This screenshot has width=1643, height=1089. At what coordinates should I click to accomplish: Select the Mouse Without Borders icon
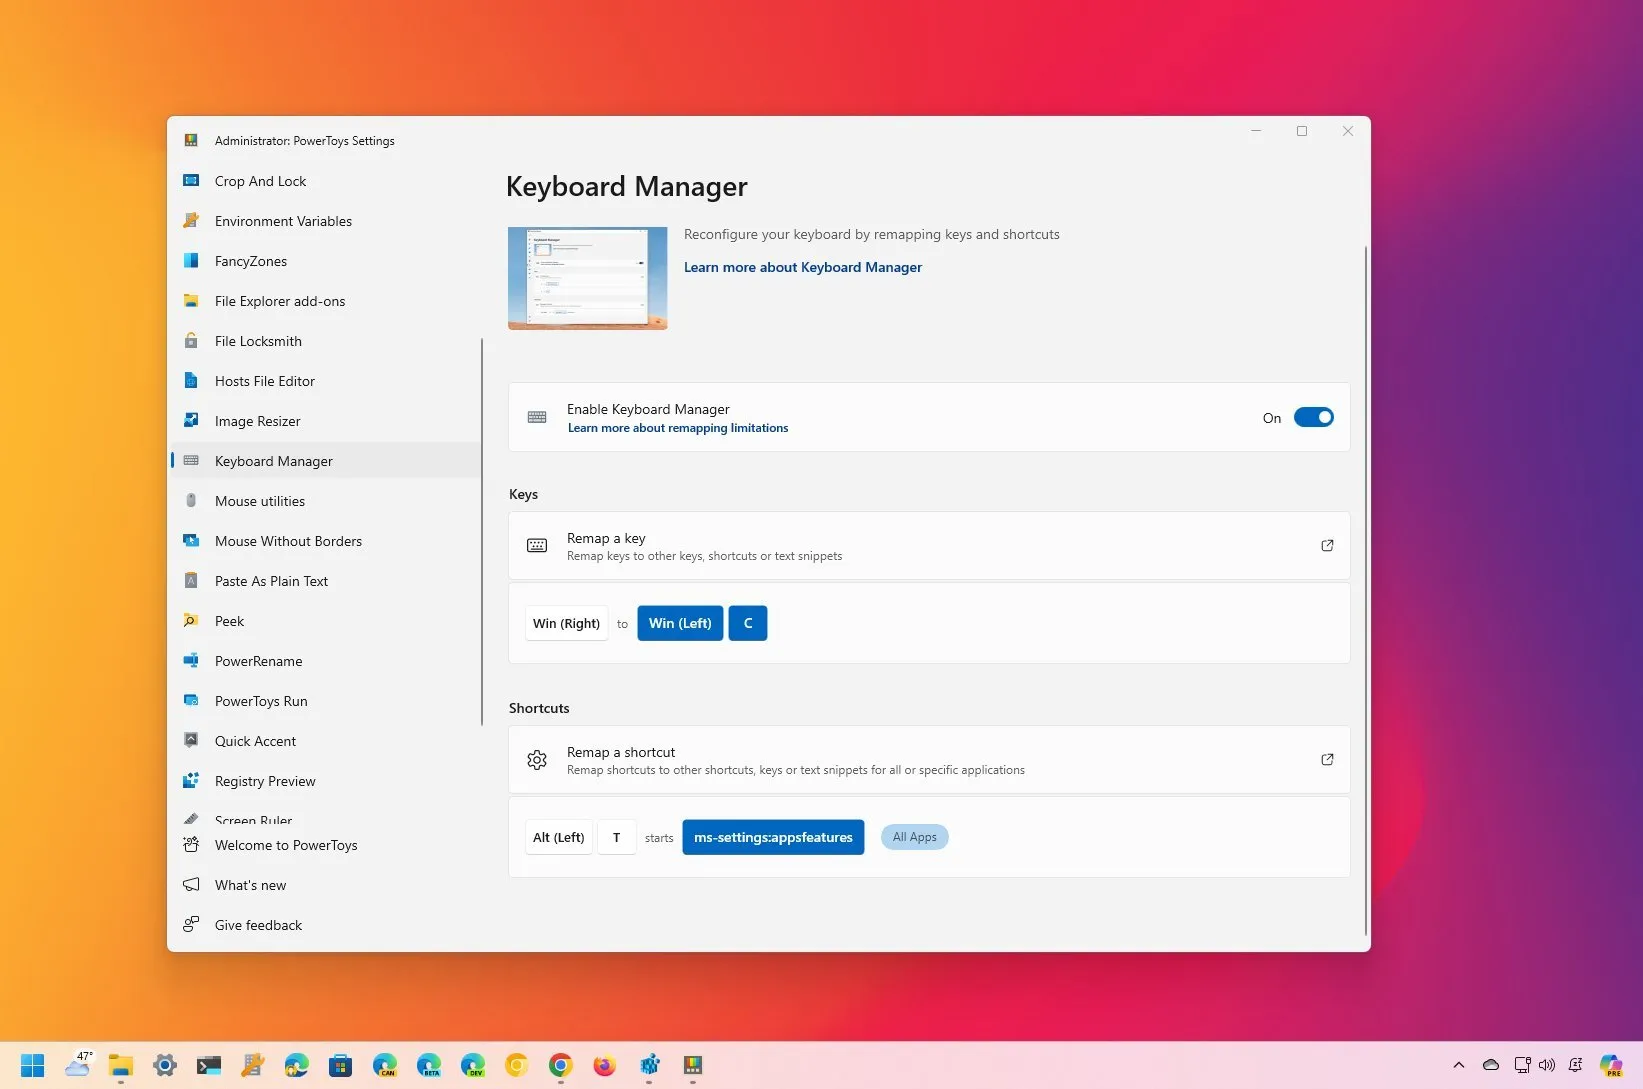pos(191,541)
